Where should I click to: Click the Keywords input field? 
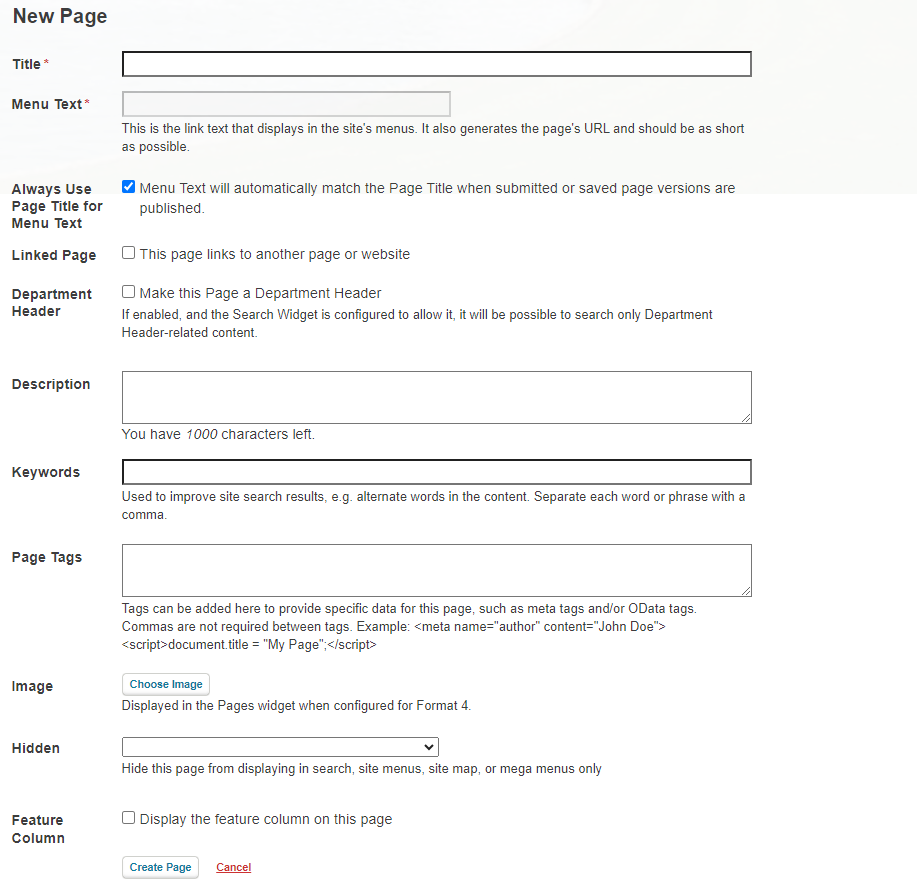tap(436, 472)
